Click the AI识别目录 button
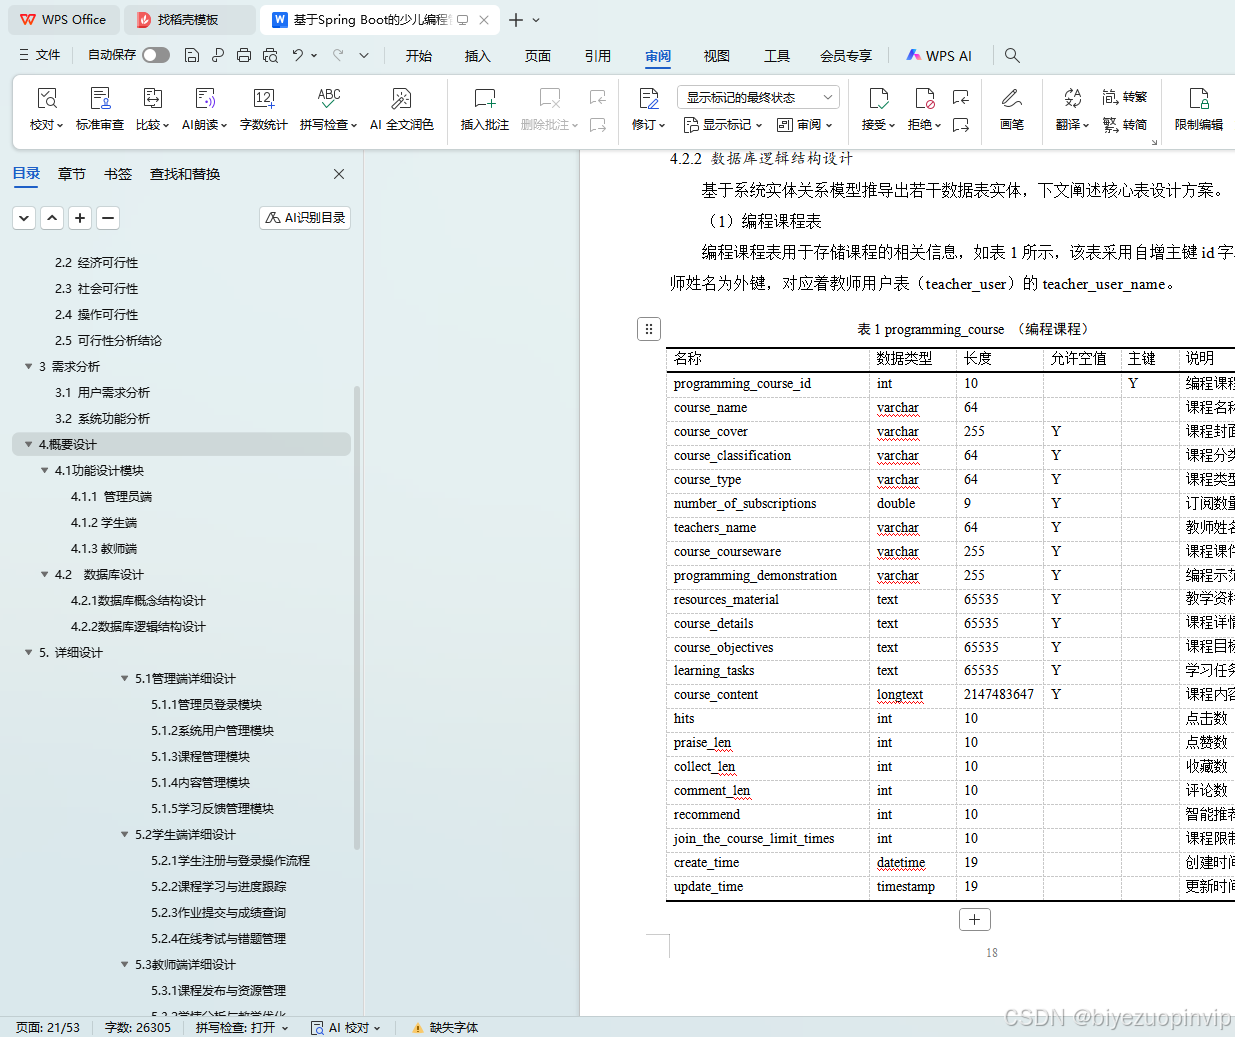This screenshot has width=1235, height=1037. point(304,216)
